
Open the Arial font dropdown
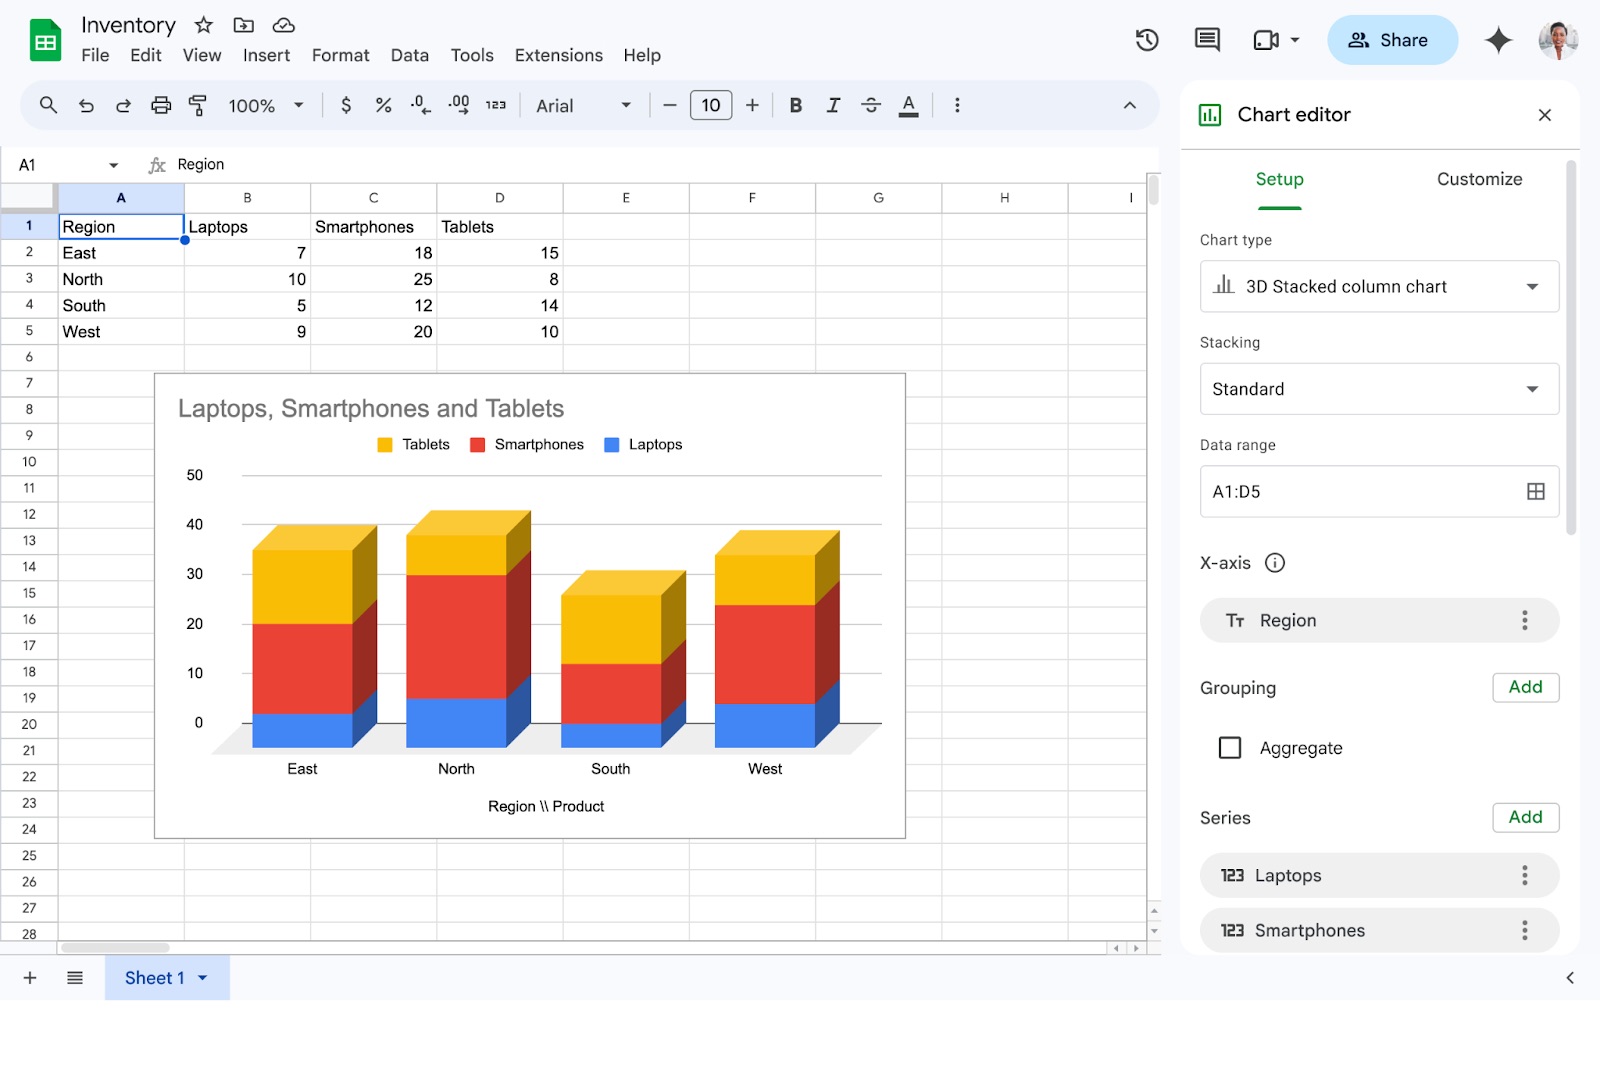click(x=583, y=105)
